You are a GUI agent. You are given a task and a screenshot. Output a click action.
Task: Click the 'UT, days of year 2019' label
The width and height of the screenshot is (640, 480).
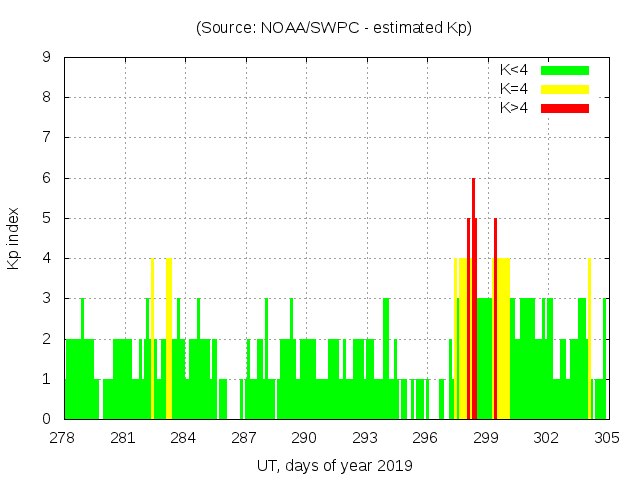coord(333,465)
